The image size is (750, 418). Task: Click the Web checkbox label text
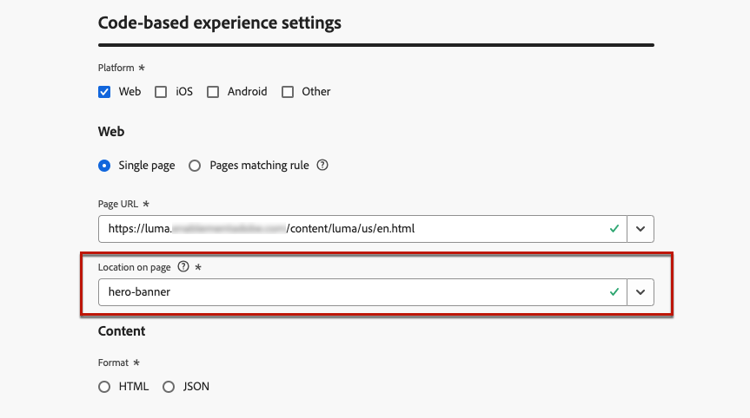(129, 92)
